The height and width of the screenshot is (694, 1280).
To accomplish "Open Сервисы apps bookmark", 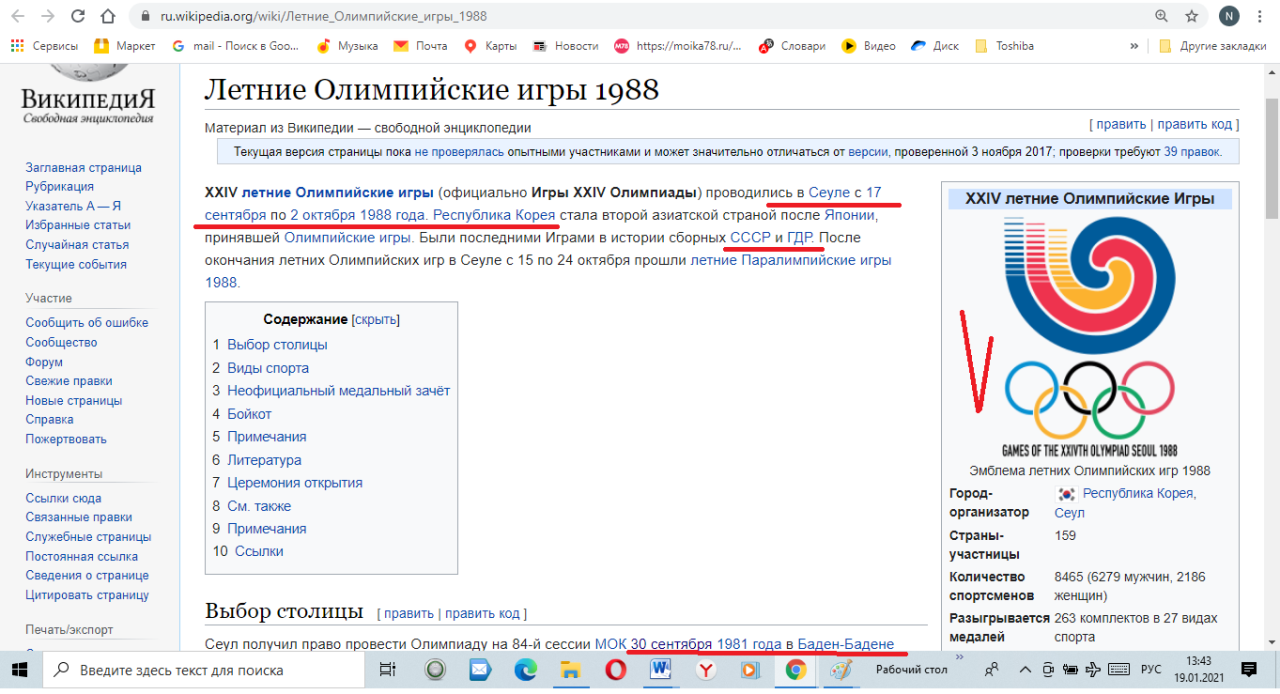I will [x=45, y=46].
